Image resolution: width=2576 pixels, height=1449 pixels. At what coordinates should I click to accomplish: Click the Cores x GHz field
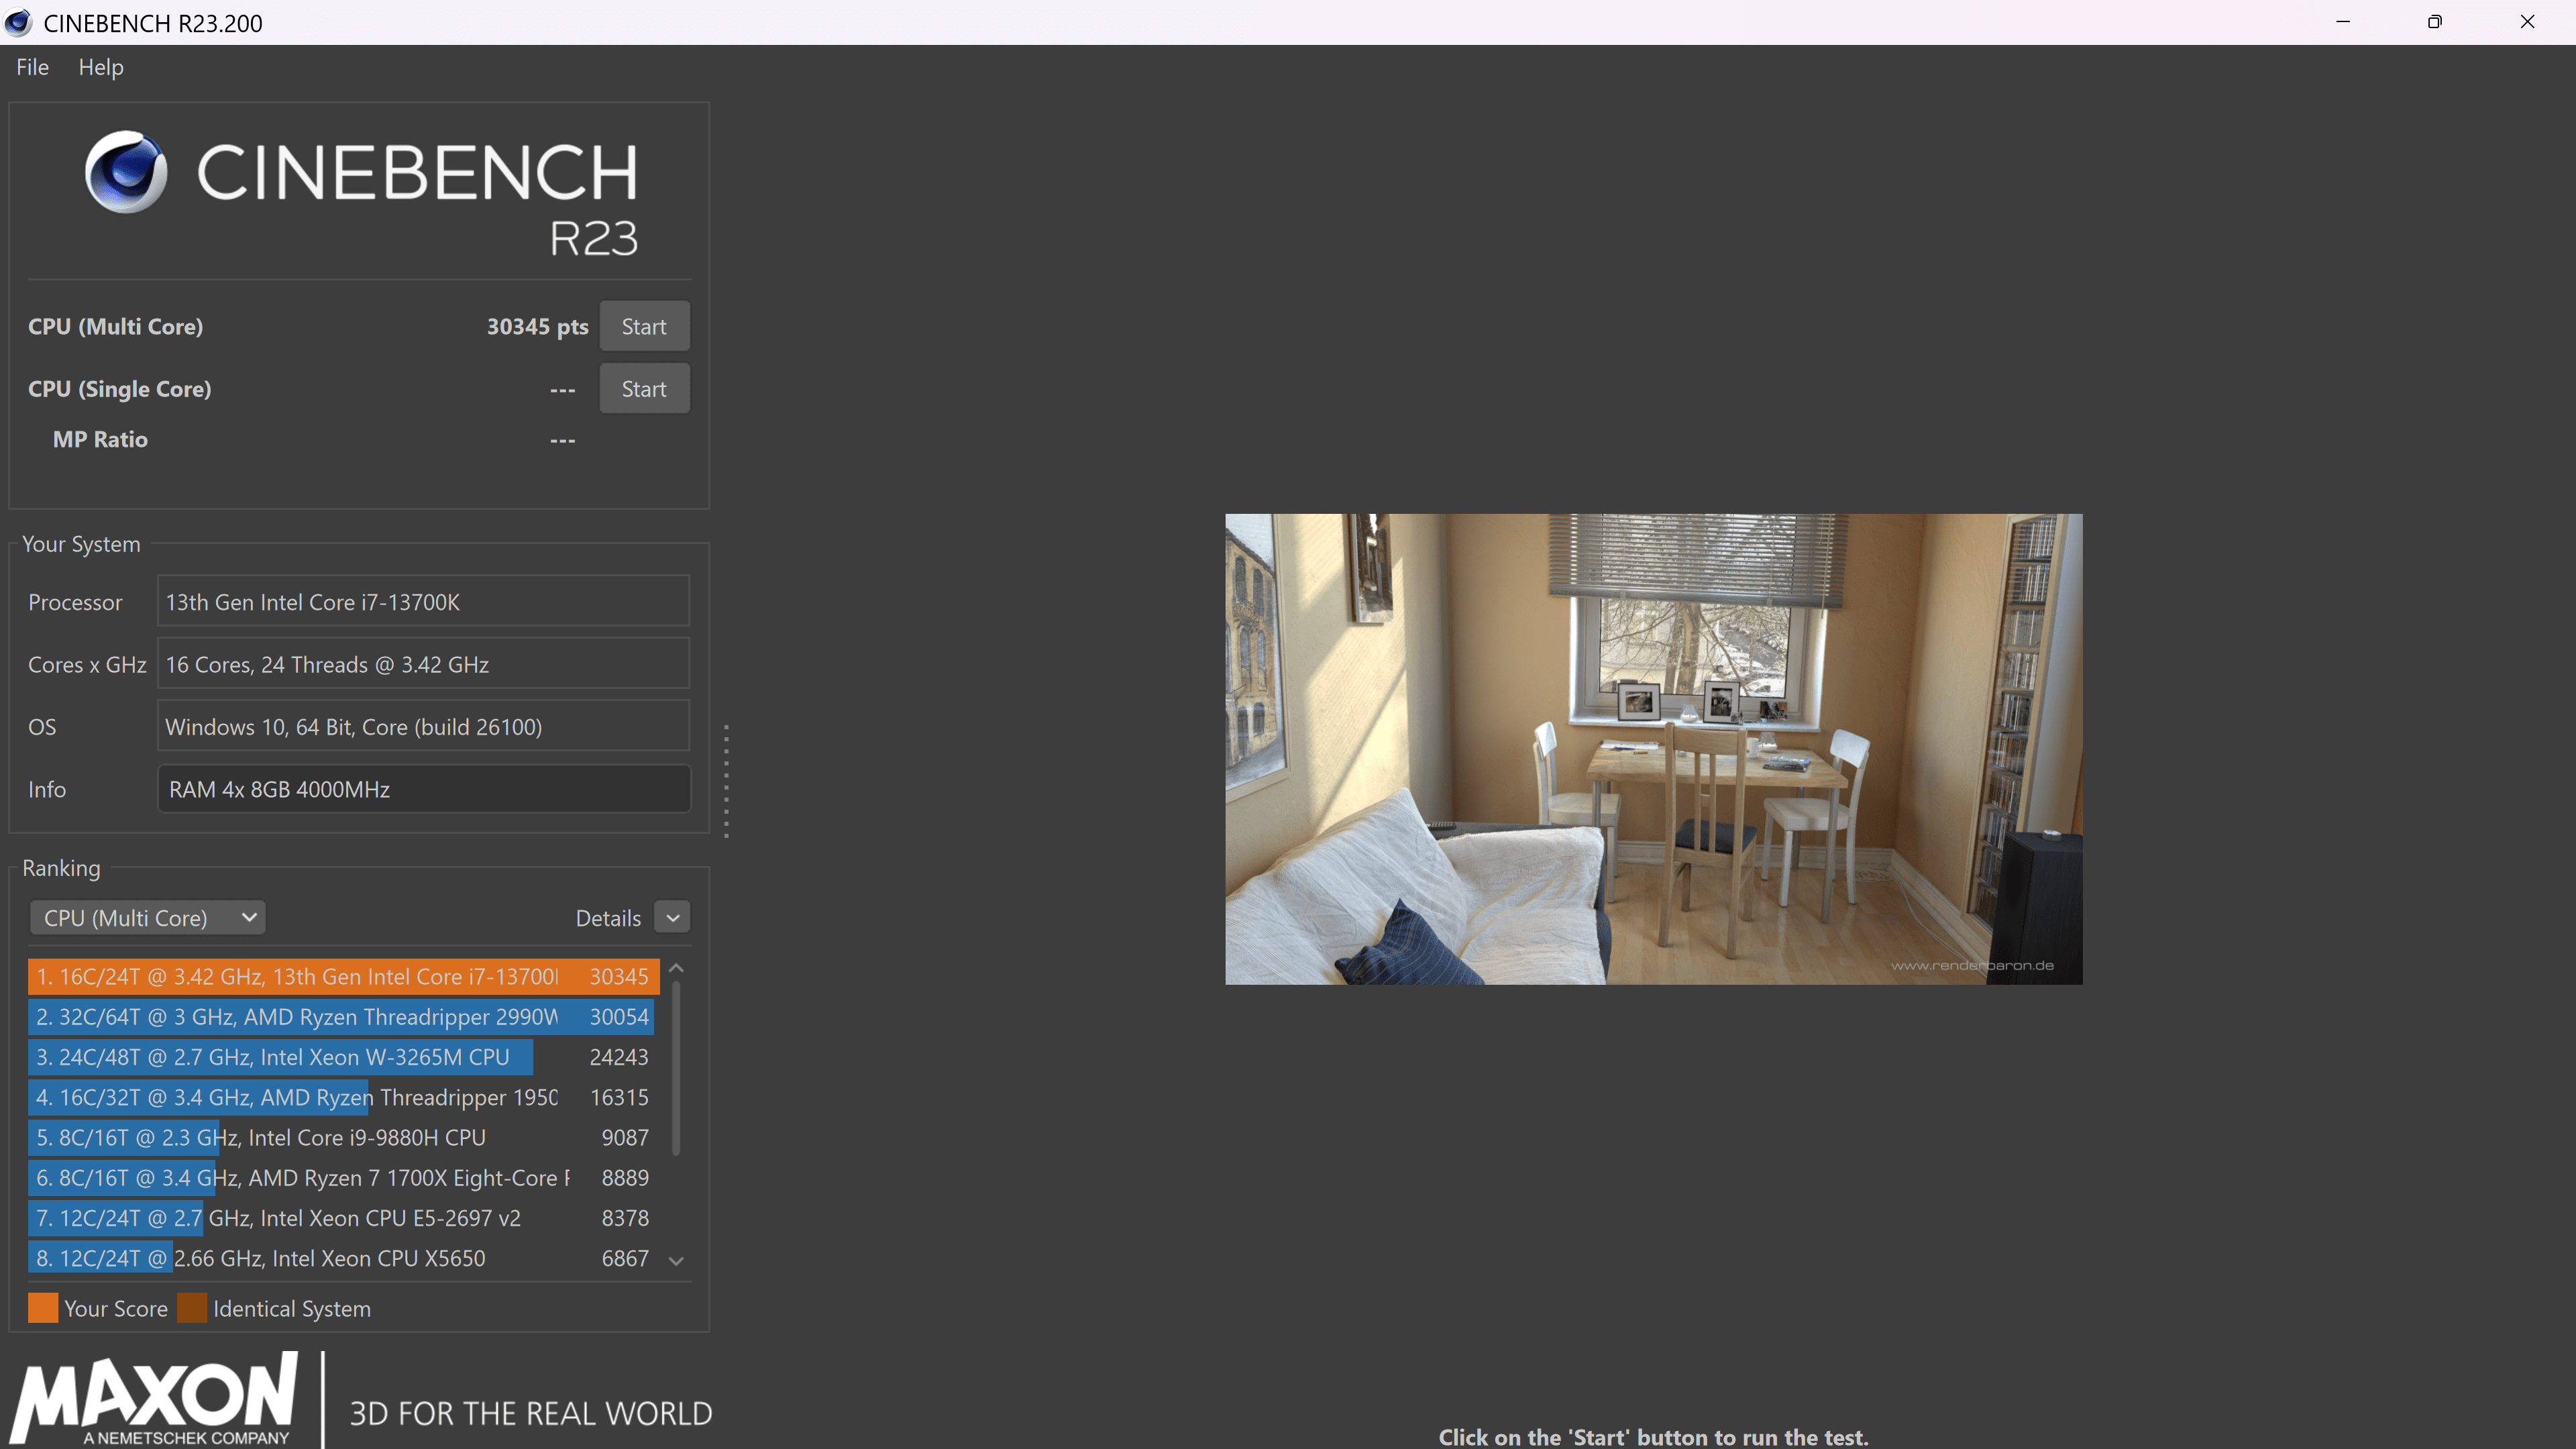[423, 664]
